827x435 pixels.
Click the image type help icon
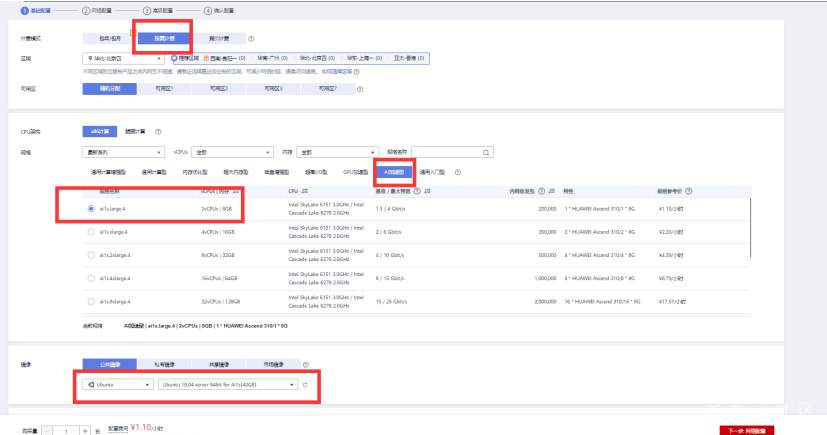pyautogui.click(x=306, y=364)
